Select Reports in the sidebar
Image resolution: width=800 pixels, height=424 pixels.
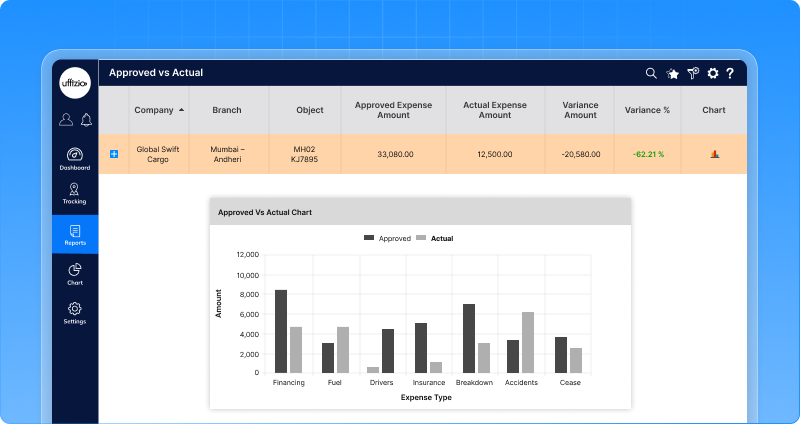(x=75, y=235)
